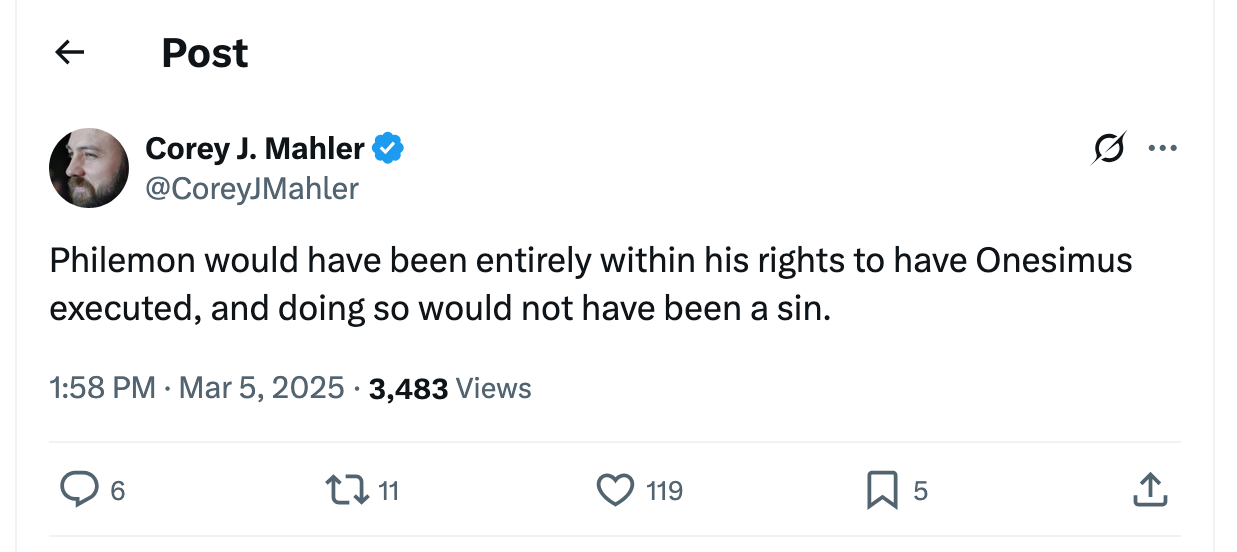
Task: Click the repost count of 11
Action: coord(389,491)
